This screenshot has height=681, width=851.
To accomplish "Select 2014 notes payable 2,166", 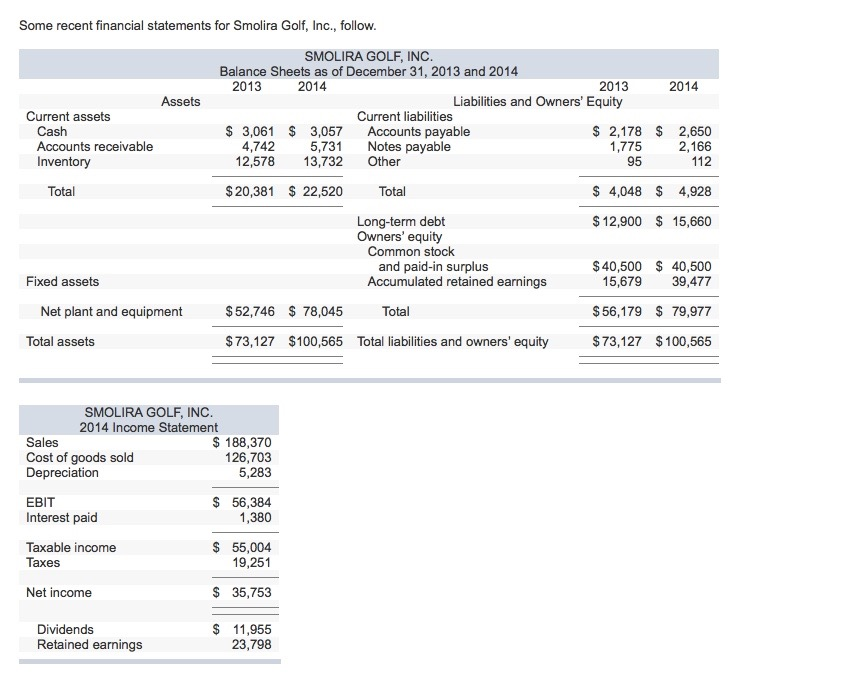I will coord(695,147).
